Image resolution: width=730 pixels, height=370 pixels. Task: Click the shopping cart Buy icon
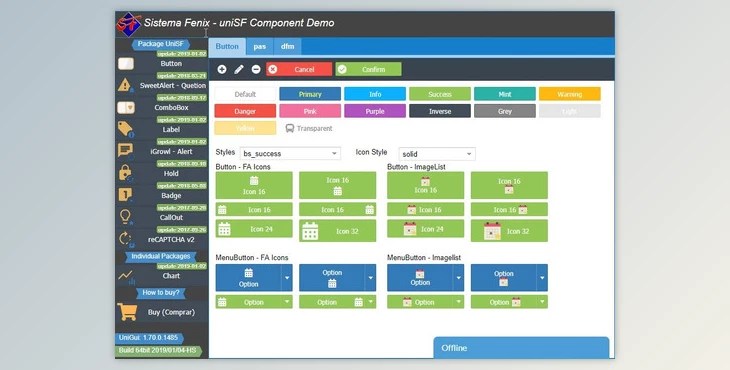pyautogui.click(x=127, y=312)
